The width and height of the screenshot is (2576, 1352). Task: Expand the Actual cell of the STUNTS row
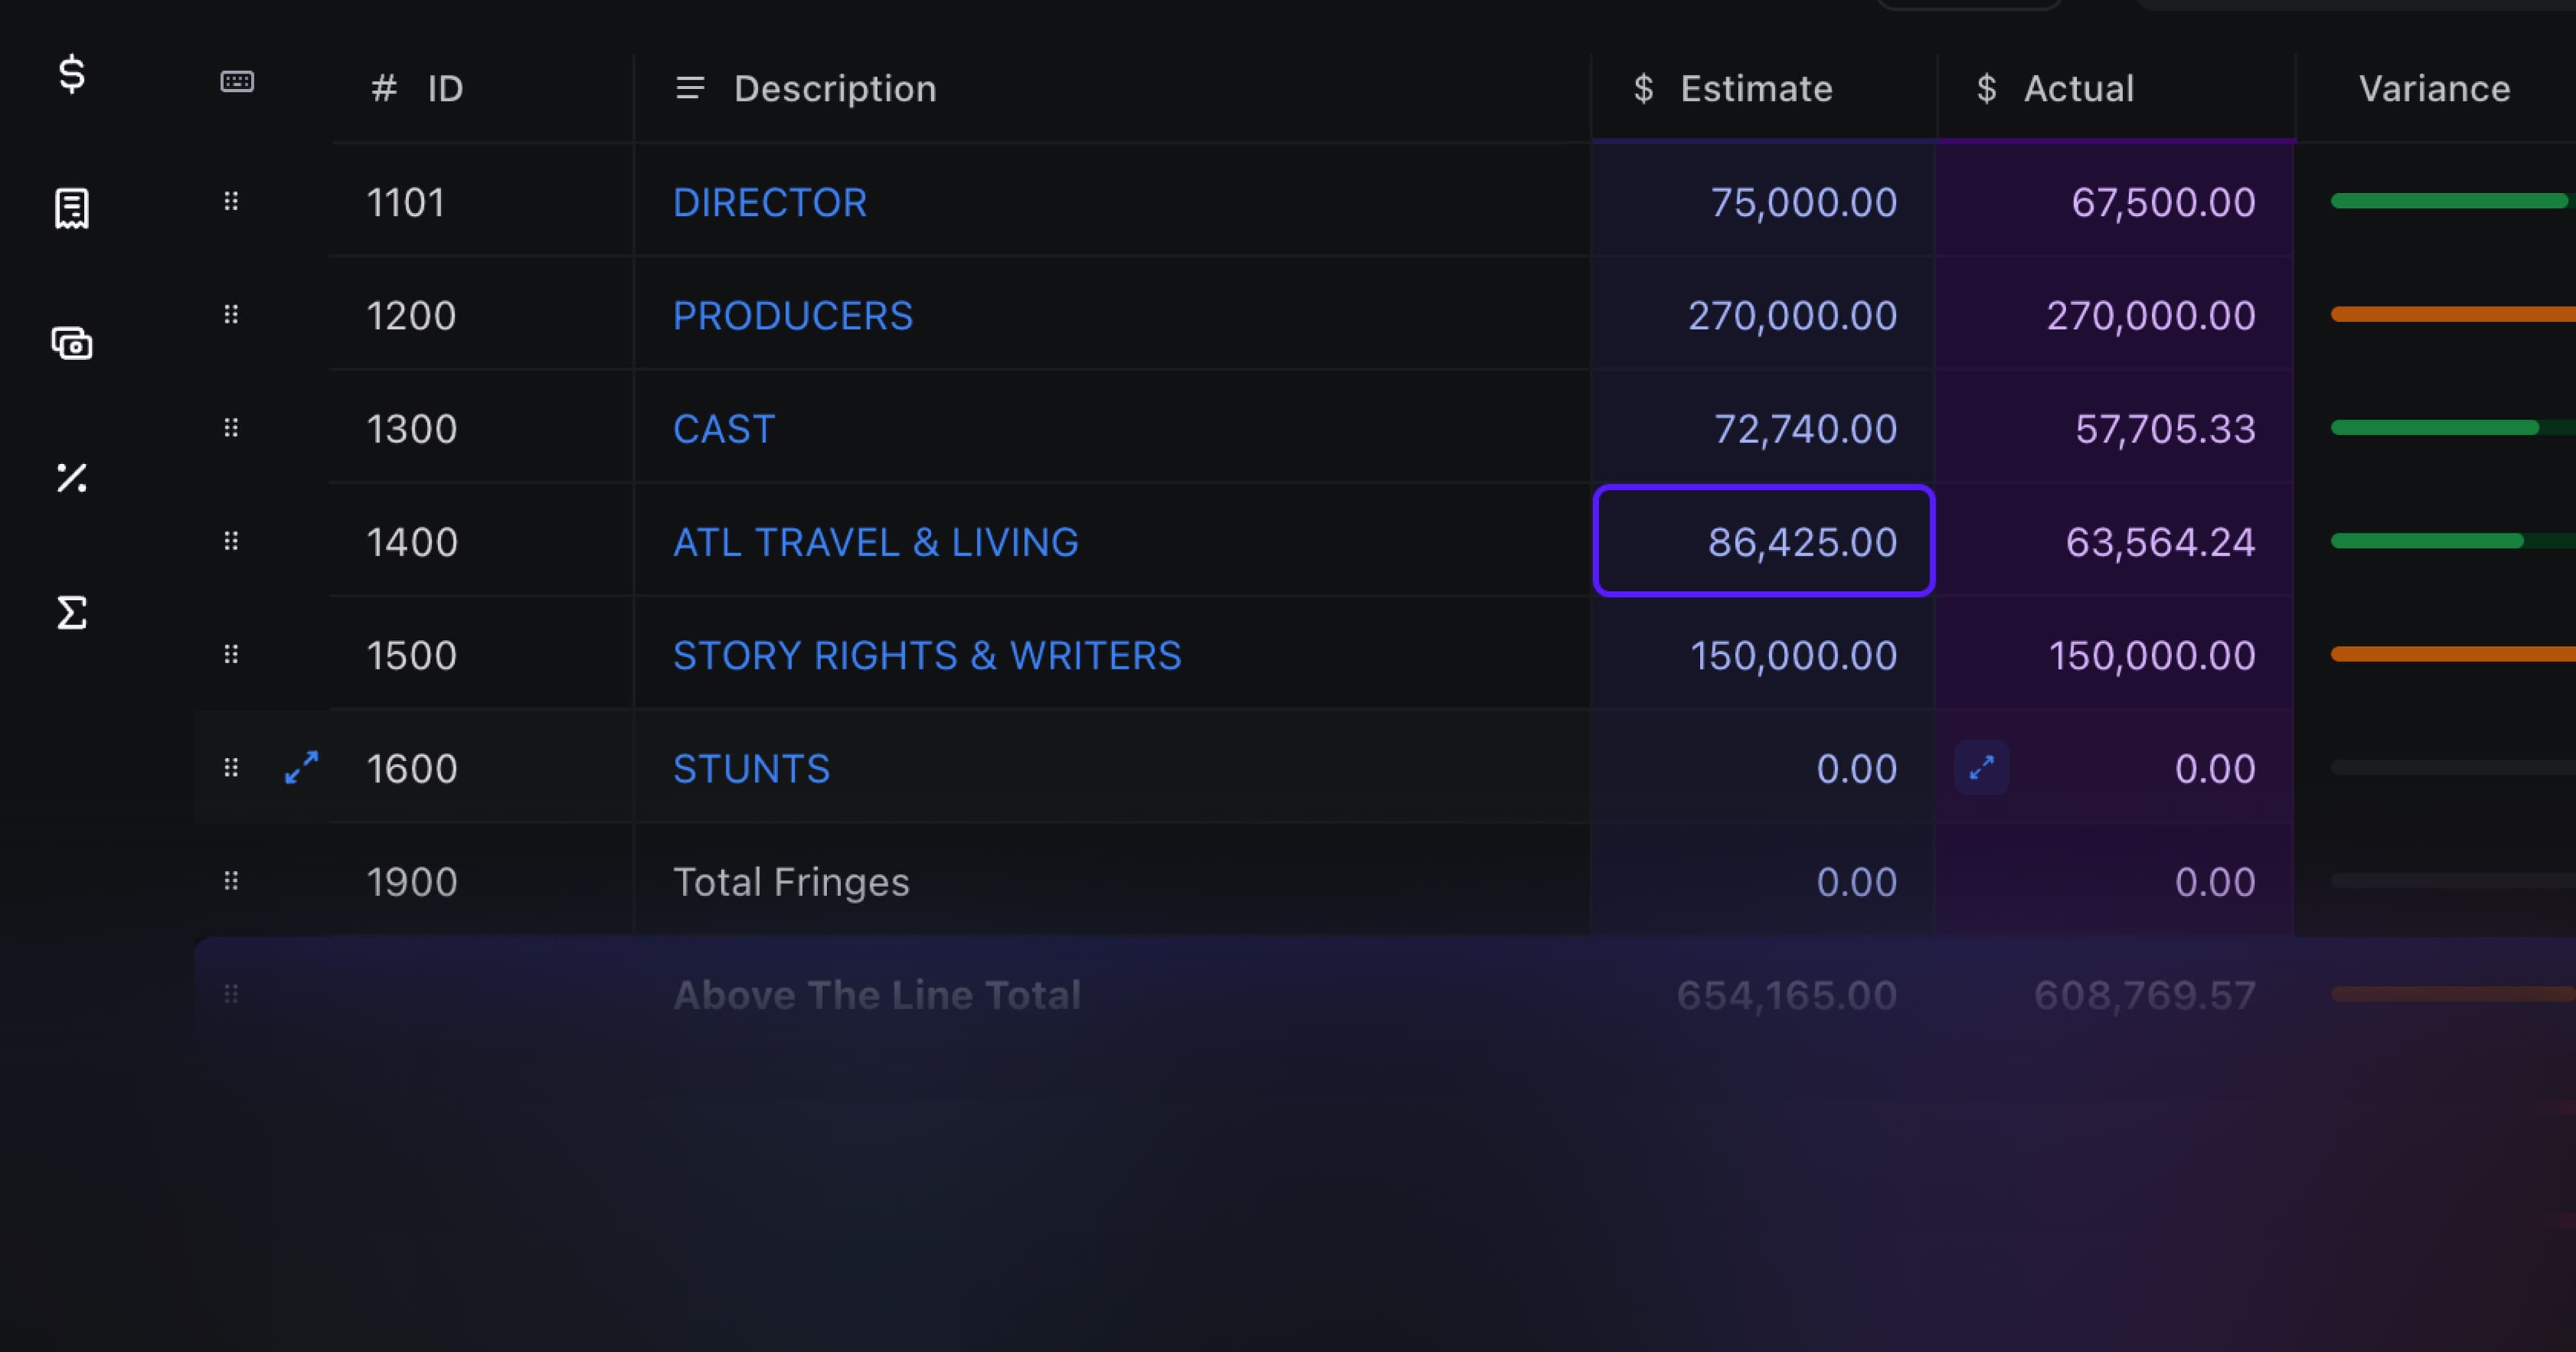[1981, 767]
